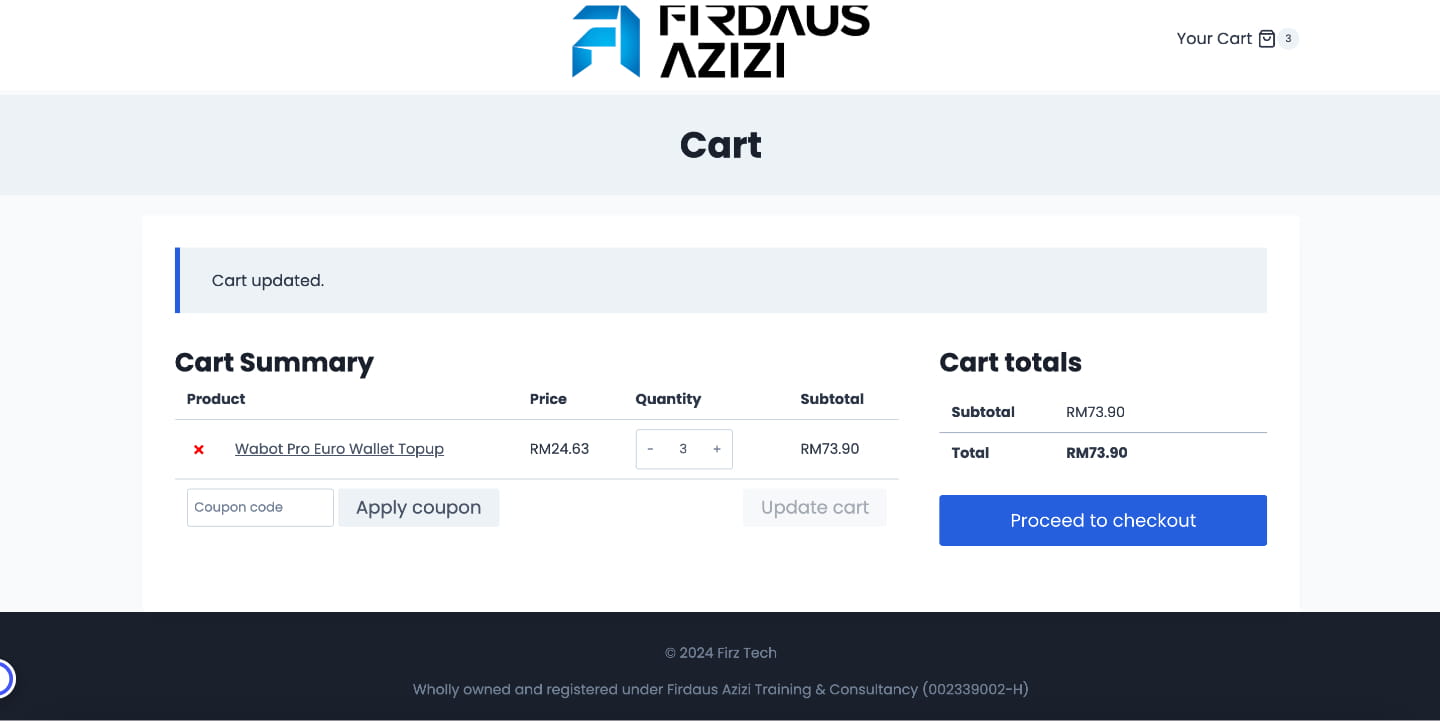Focus the Coupon code input box
Viewport: 1440px width, 726px height.
point(260,507)
